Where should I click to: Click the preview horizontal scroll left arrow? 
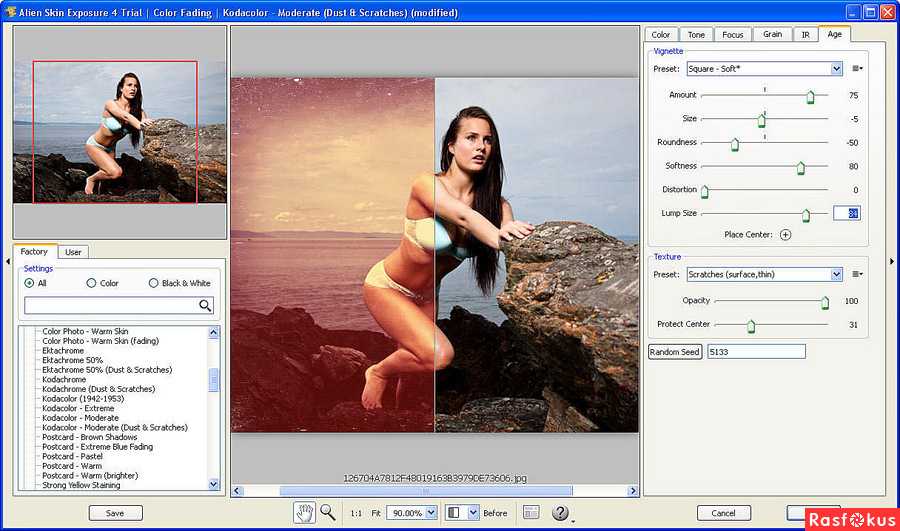point(237,491)
